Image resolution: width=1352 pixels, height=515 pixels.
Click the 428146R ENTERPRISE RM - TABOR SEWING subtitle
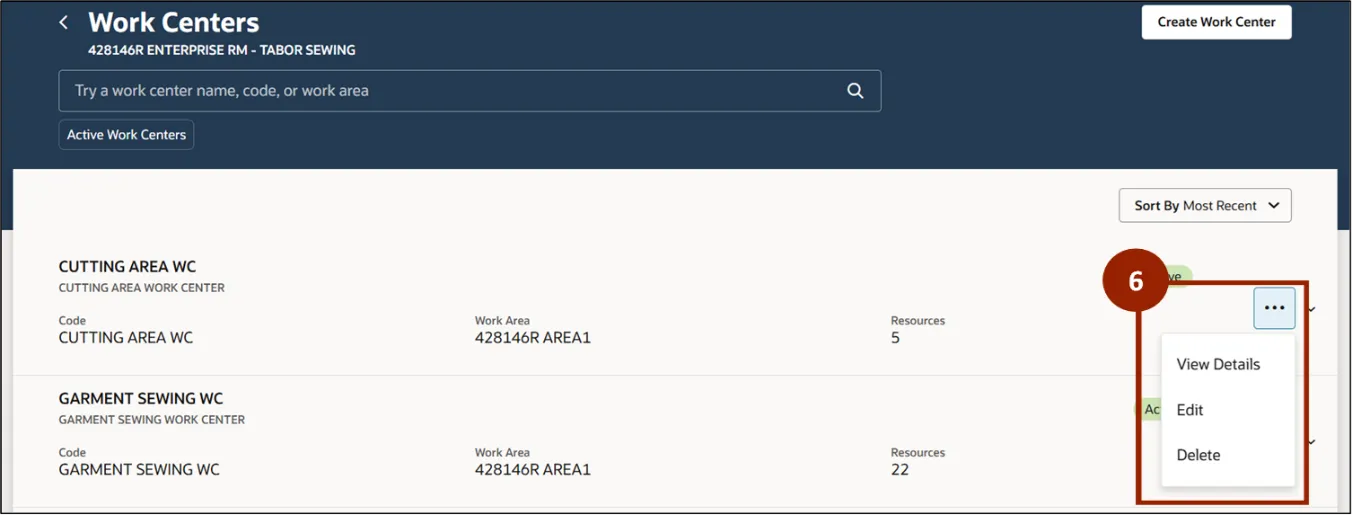pos(221,50)
